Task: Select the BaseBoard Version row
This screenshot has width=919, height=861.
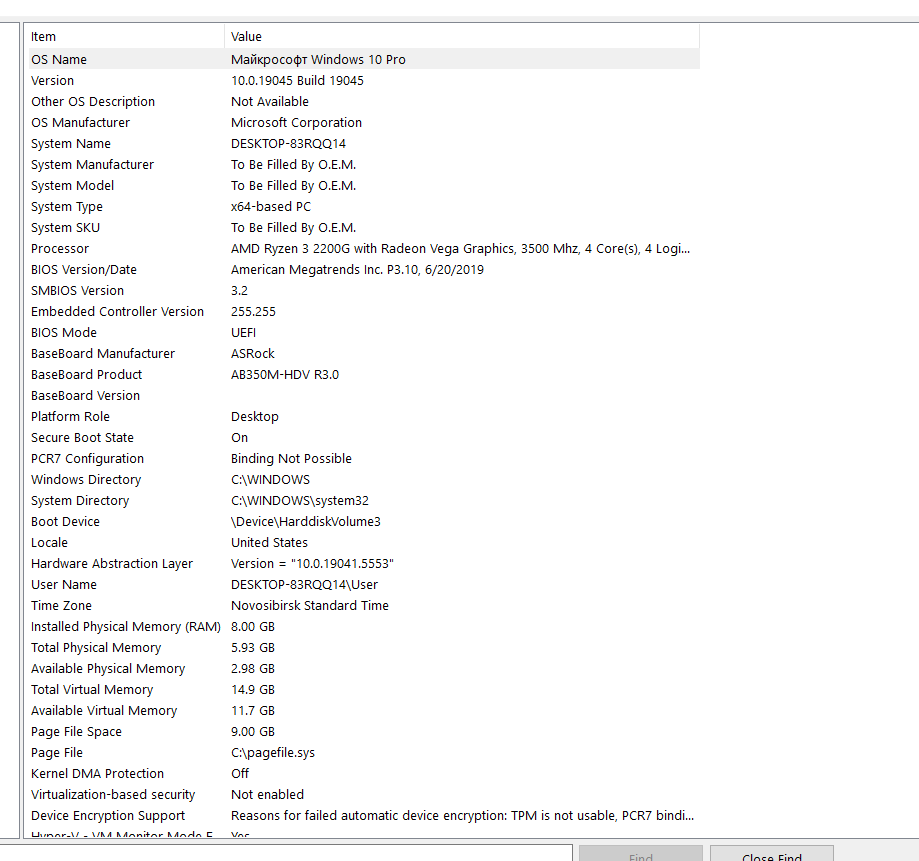Action: pyautogui.click(x=364, y=396)
